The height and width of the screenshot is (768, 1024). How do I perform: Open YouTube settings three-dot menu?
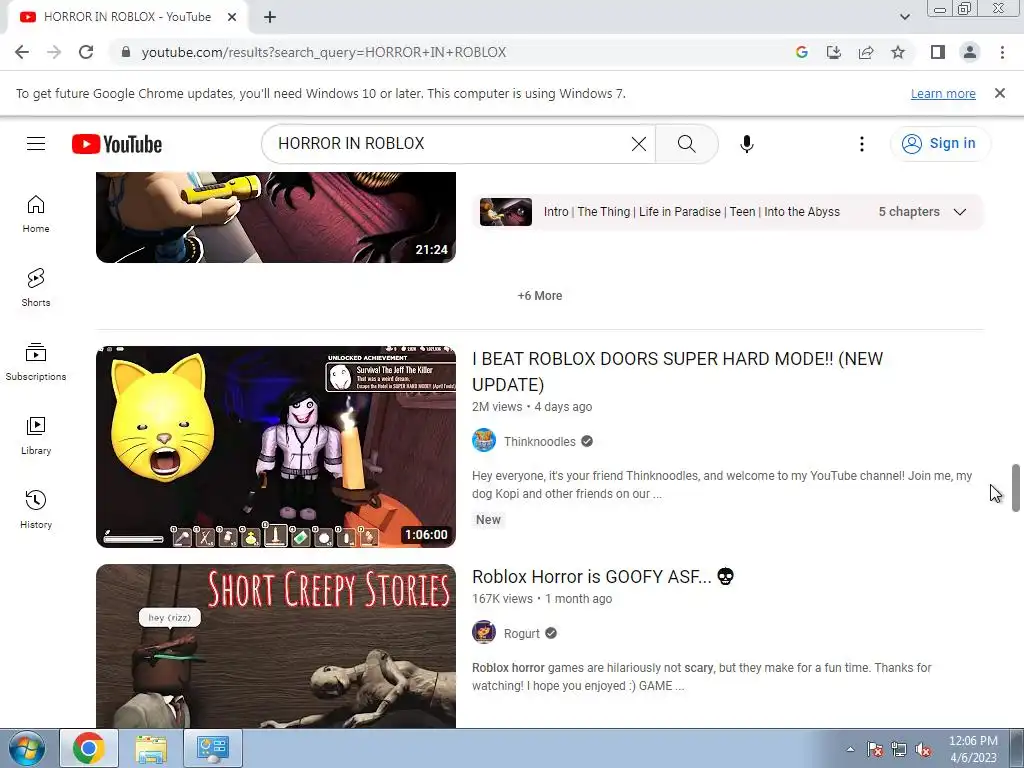[862, 144]
